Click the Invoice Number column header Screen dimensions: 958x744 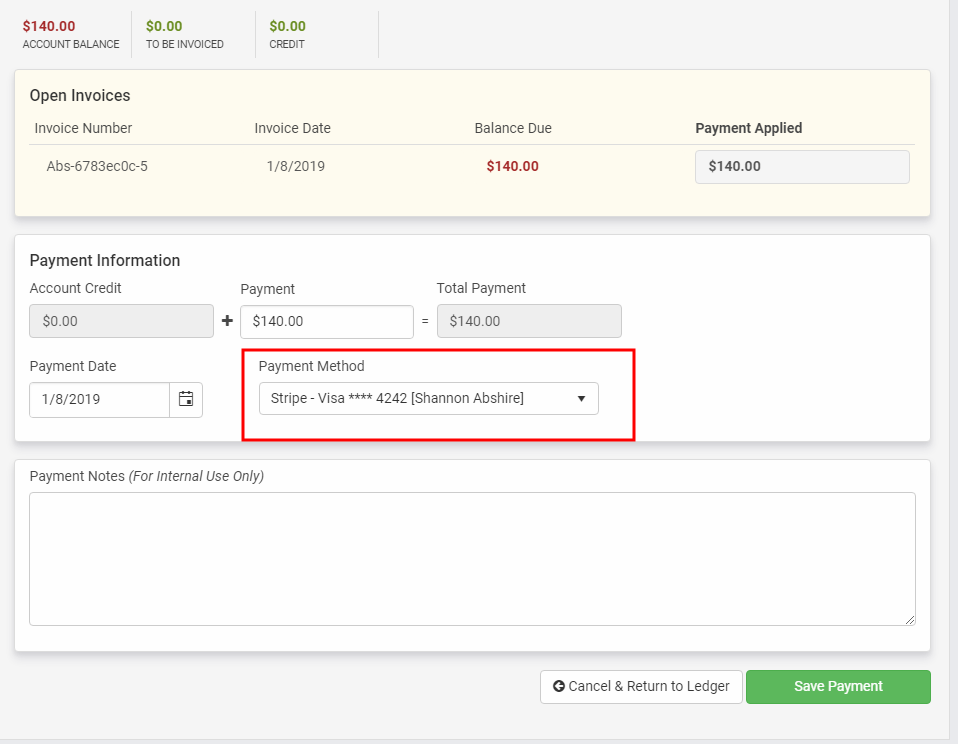(x=83, y=128)
